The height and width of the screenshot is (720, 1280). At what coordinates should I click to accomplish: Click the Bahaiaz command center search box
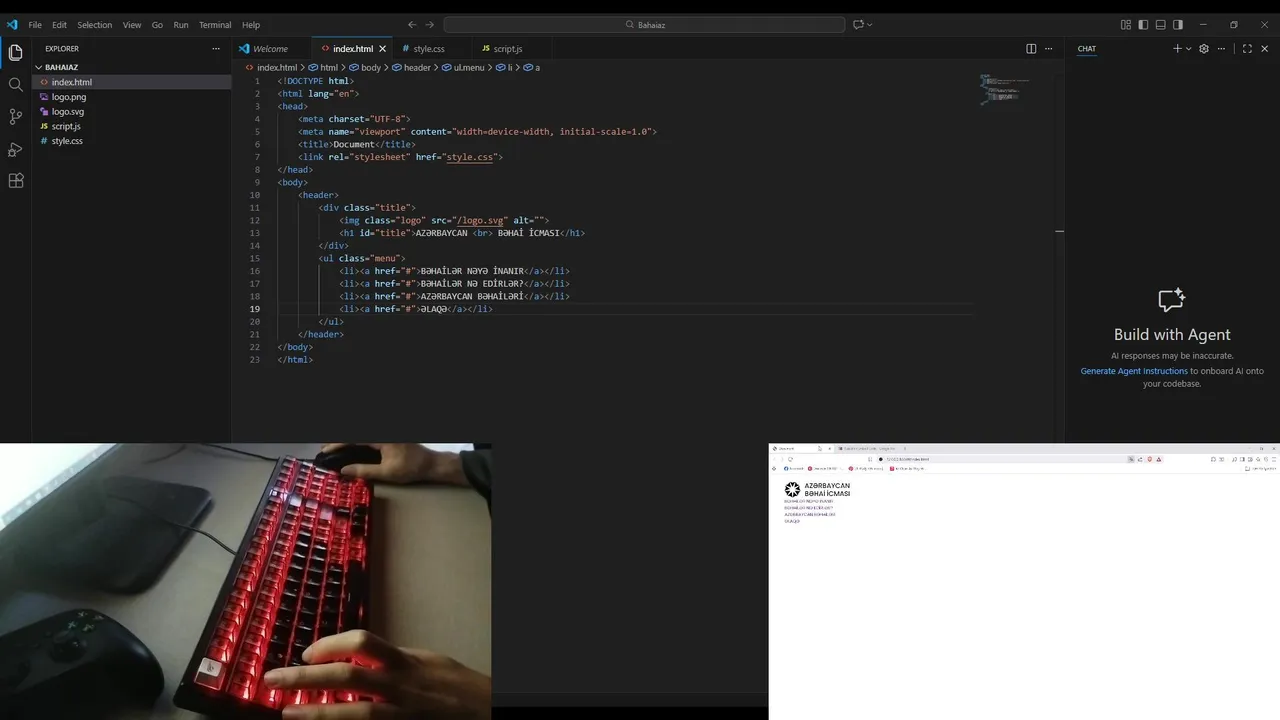[644, 24]
